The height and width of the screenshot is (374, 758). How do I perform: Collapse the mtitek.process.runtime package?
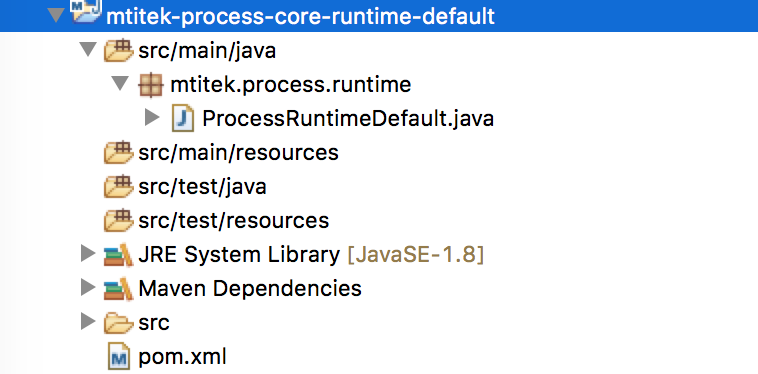click(x=120, y=84)
